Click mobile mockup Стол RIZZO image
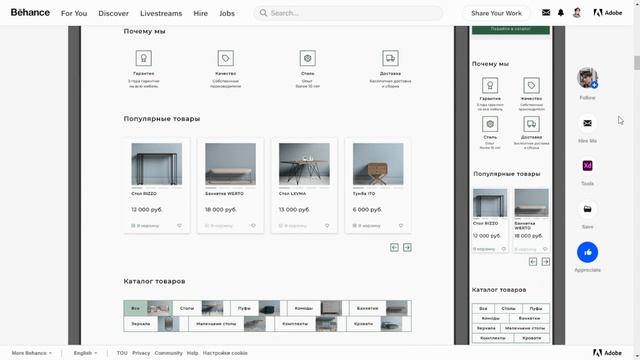The image size is (640, 360). point(490,202)
